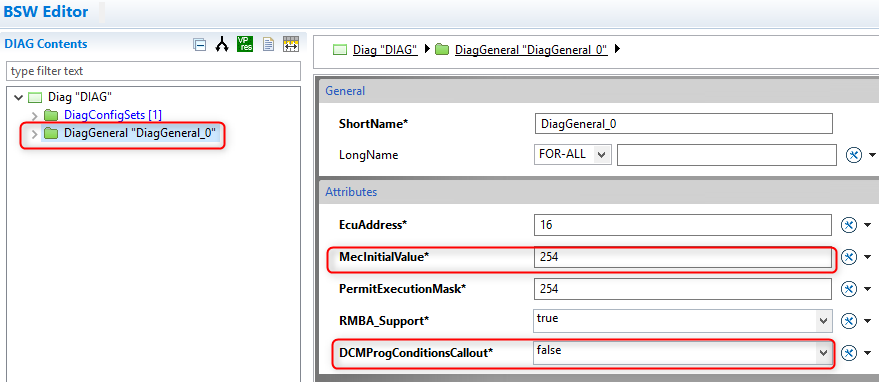The height and width of the screenshot is (382, 879).
Task: Follow the DiagGeneral "DiagGeneral_0" breadcrumb link
Action: (x=531, y=50)
